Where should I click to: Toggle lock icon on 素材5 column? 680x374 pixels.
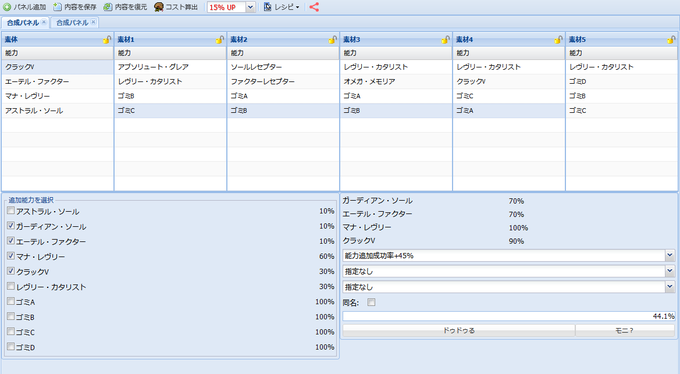(x=671, y=39)
